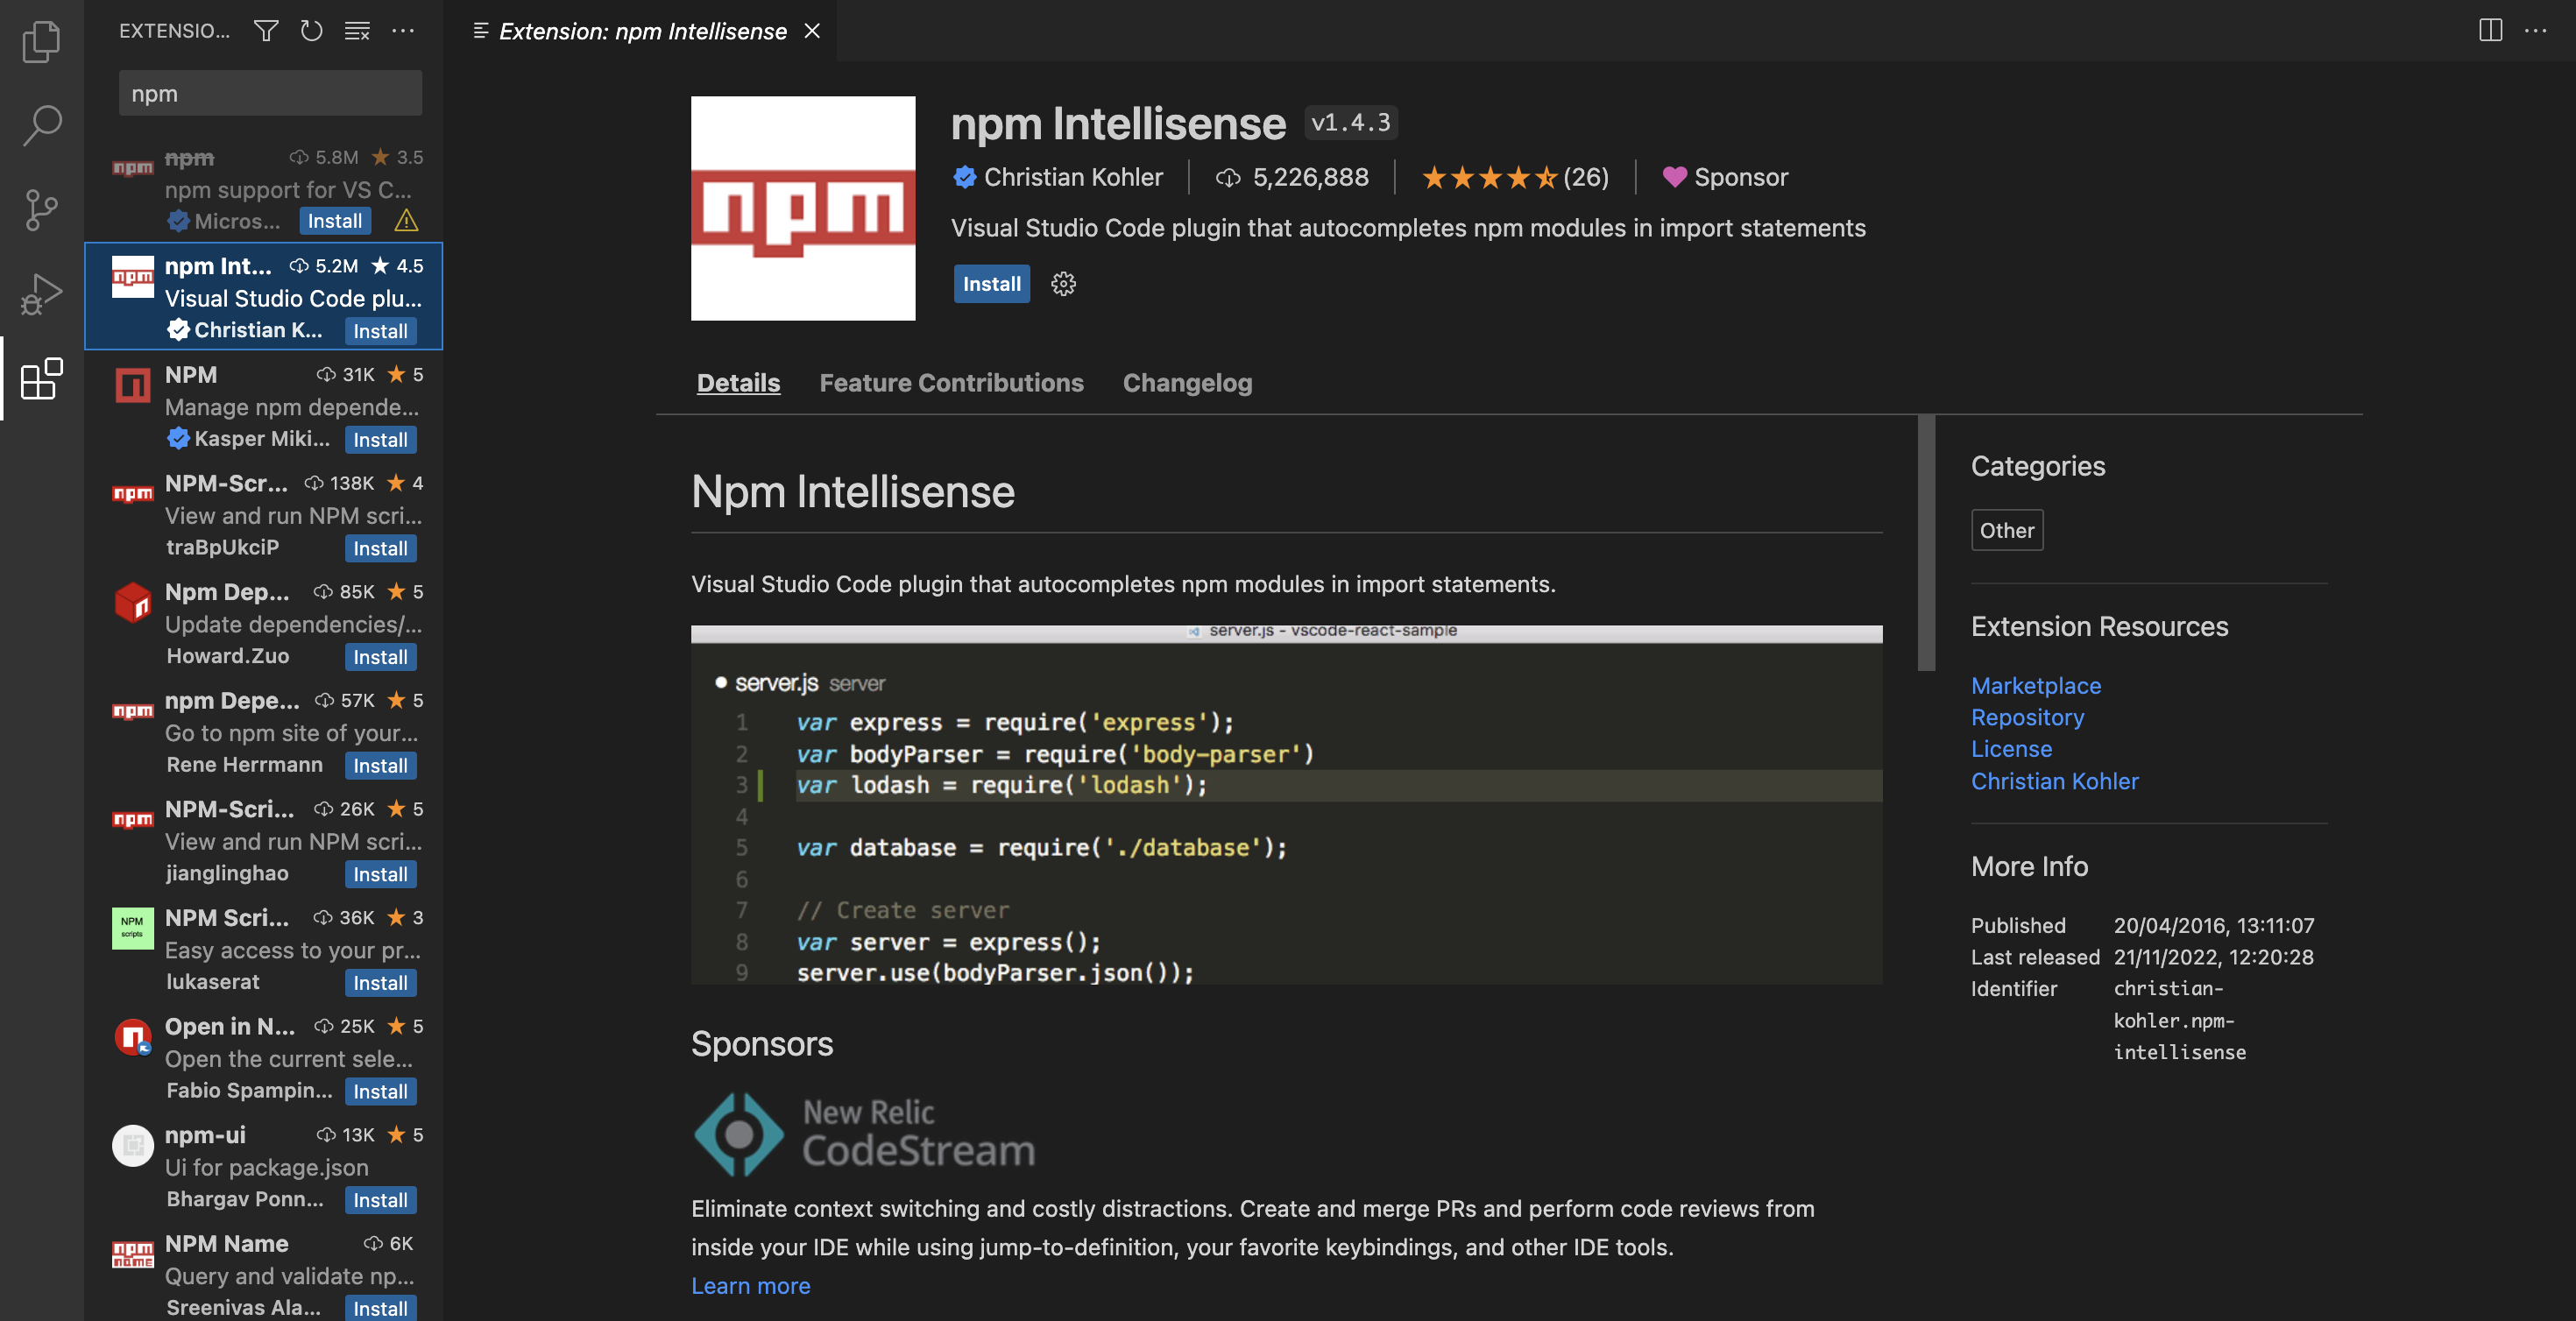Open the Search view in activity bar
2576x1321 pixels.
click(41, 126)
